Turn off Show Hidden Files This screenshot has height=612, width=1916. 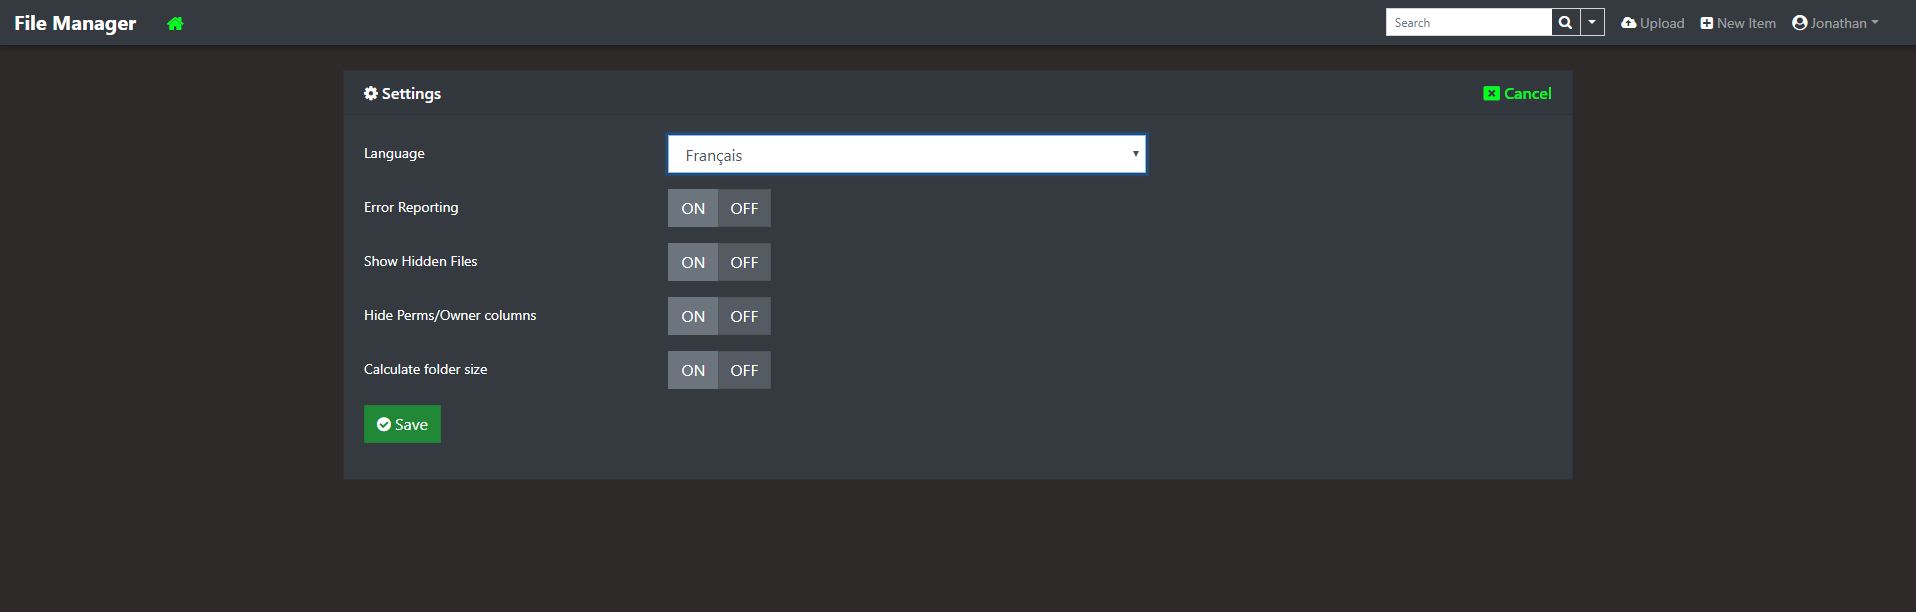[x=744, y=262]
